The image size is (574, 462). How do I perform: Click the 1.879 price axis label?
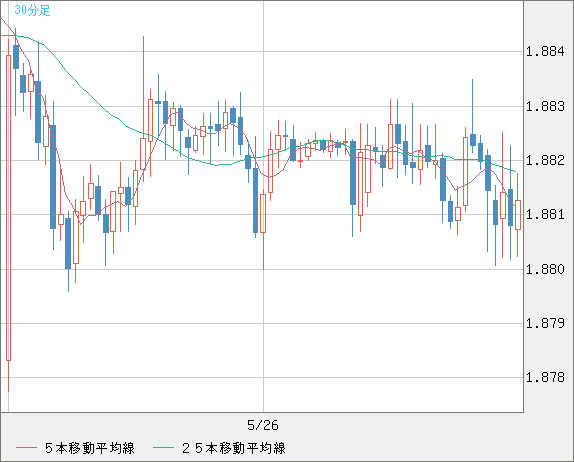(545, 323)
